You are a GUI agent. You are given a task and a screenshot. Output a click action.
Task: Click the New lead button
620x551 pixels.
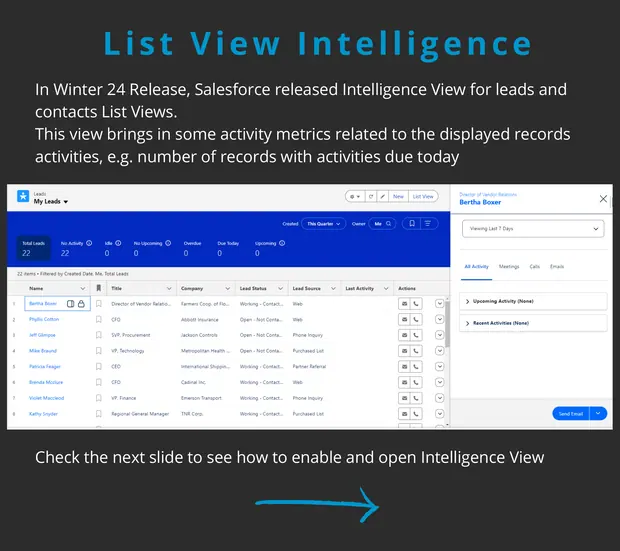(398, 197)
